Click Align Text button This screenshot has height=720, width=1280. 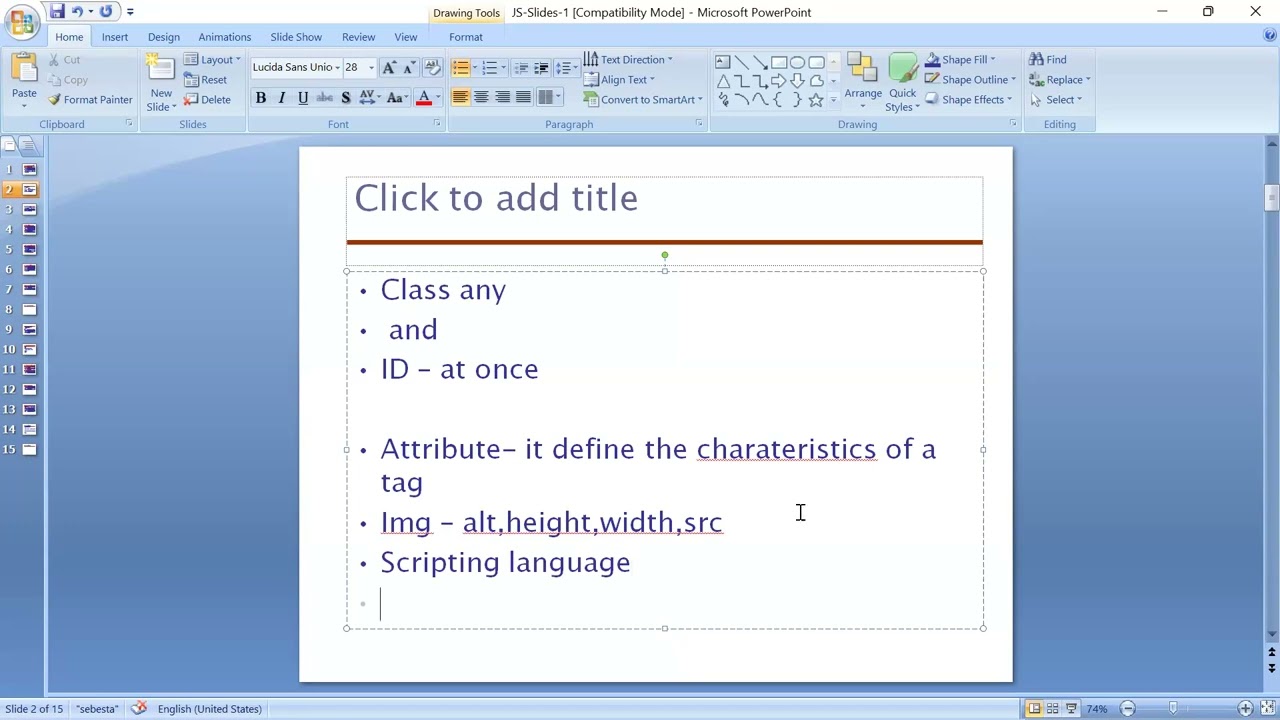click(x=619, y=80)
